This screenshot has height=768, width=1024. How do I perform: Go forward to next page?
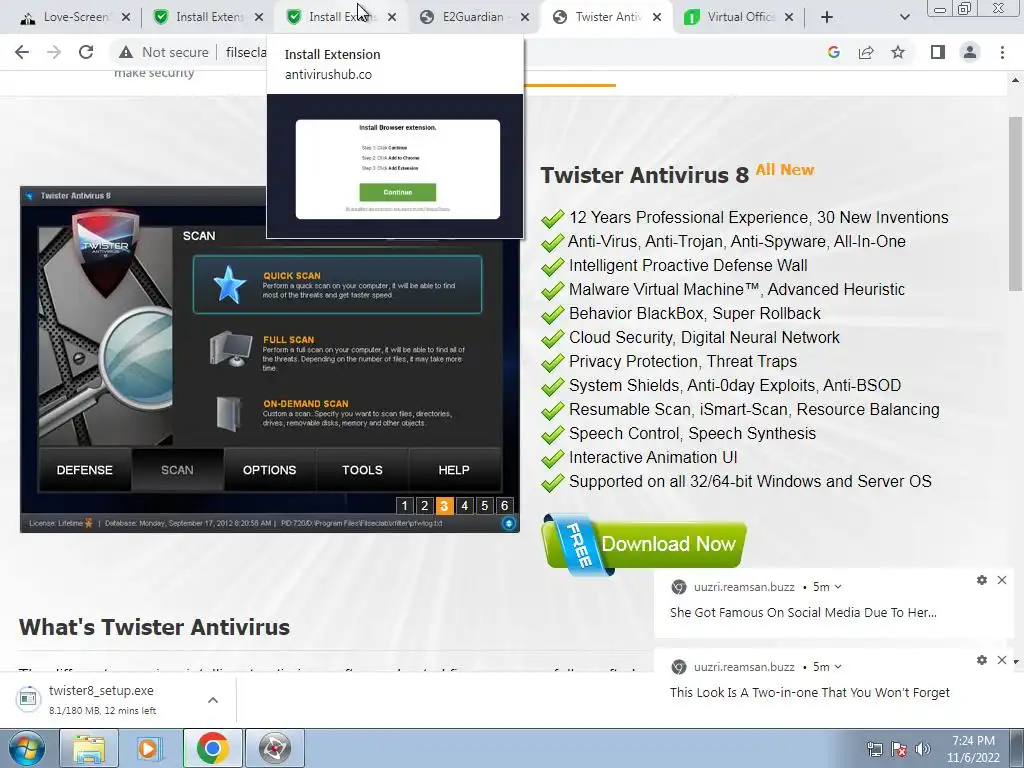click(x=54, y=52)
